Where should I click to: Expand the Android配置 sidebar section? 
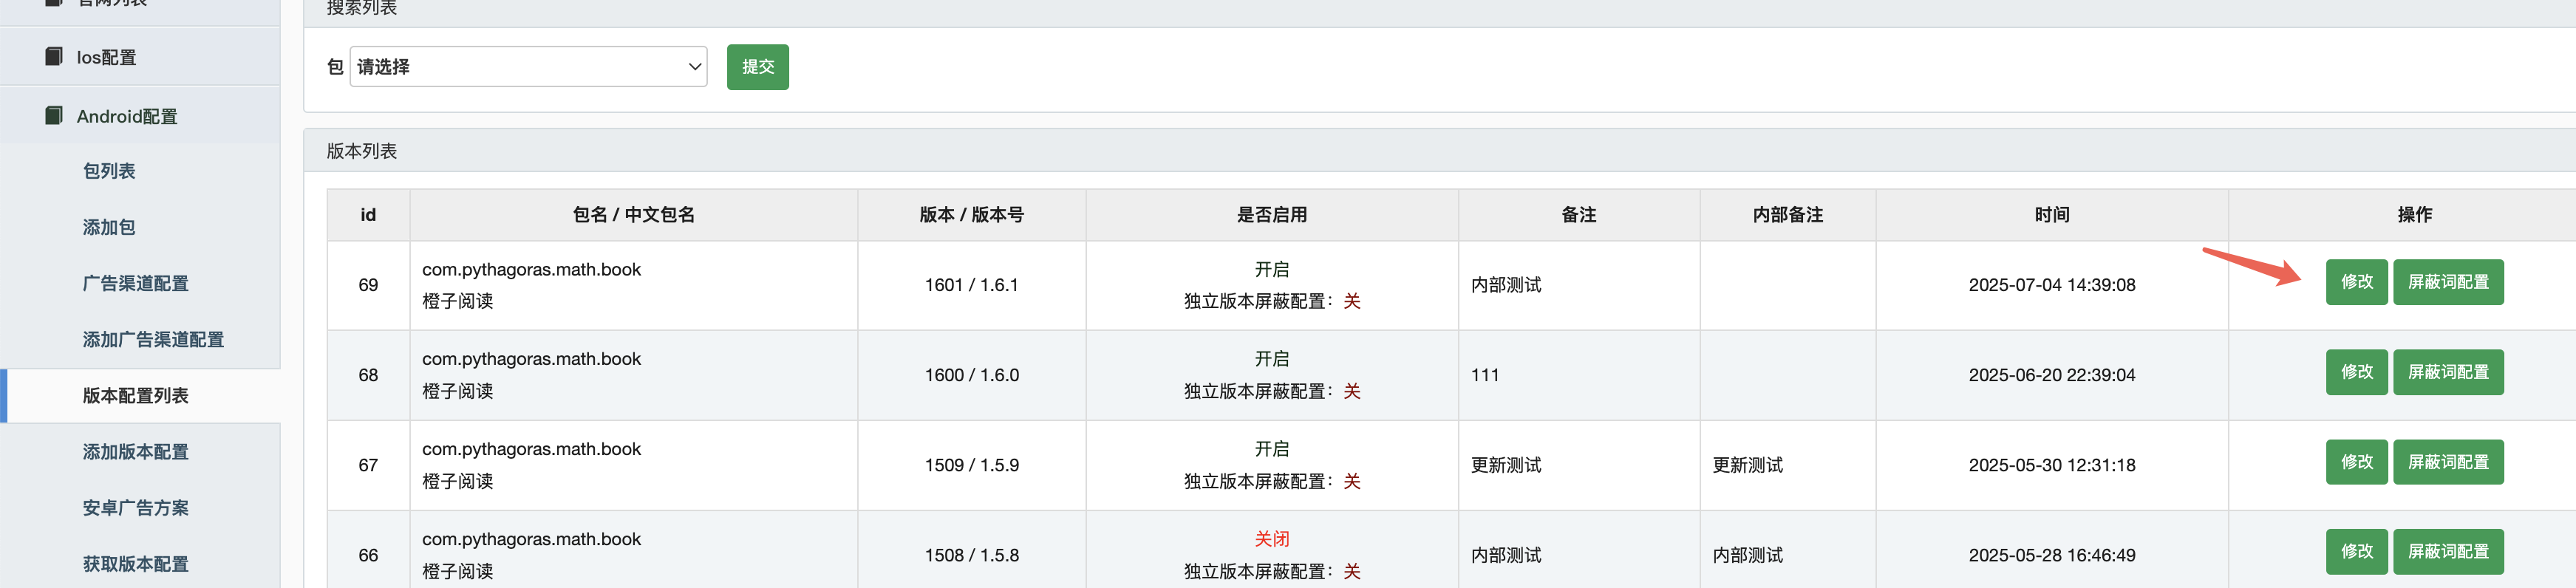click(x=127, y=116)
